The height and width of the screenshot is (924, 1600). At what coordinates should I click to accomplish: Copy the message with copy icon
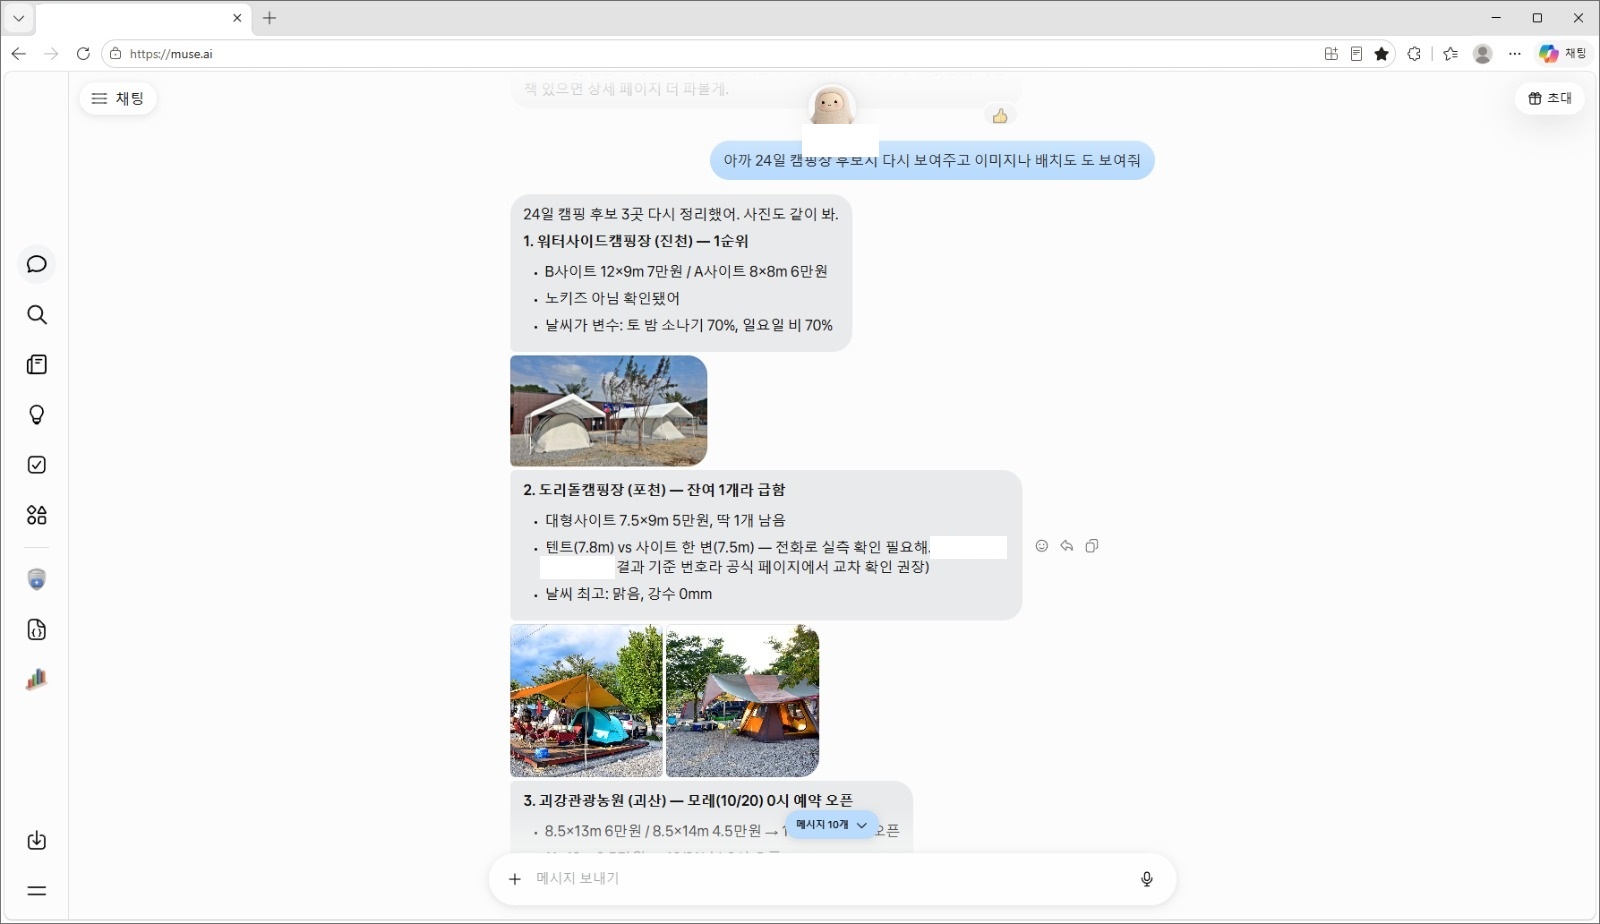point(1092,546)
